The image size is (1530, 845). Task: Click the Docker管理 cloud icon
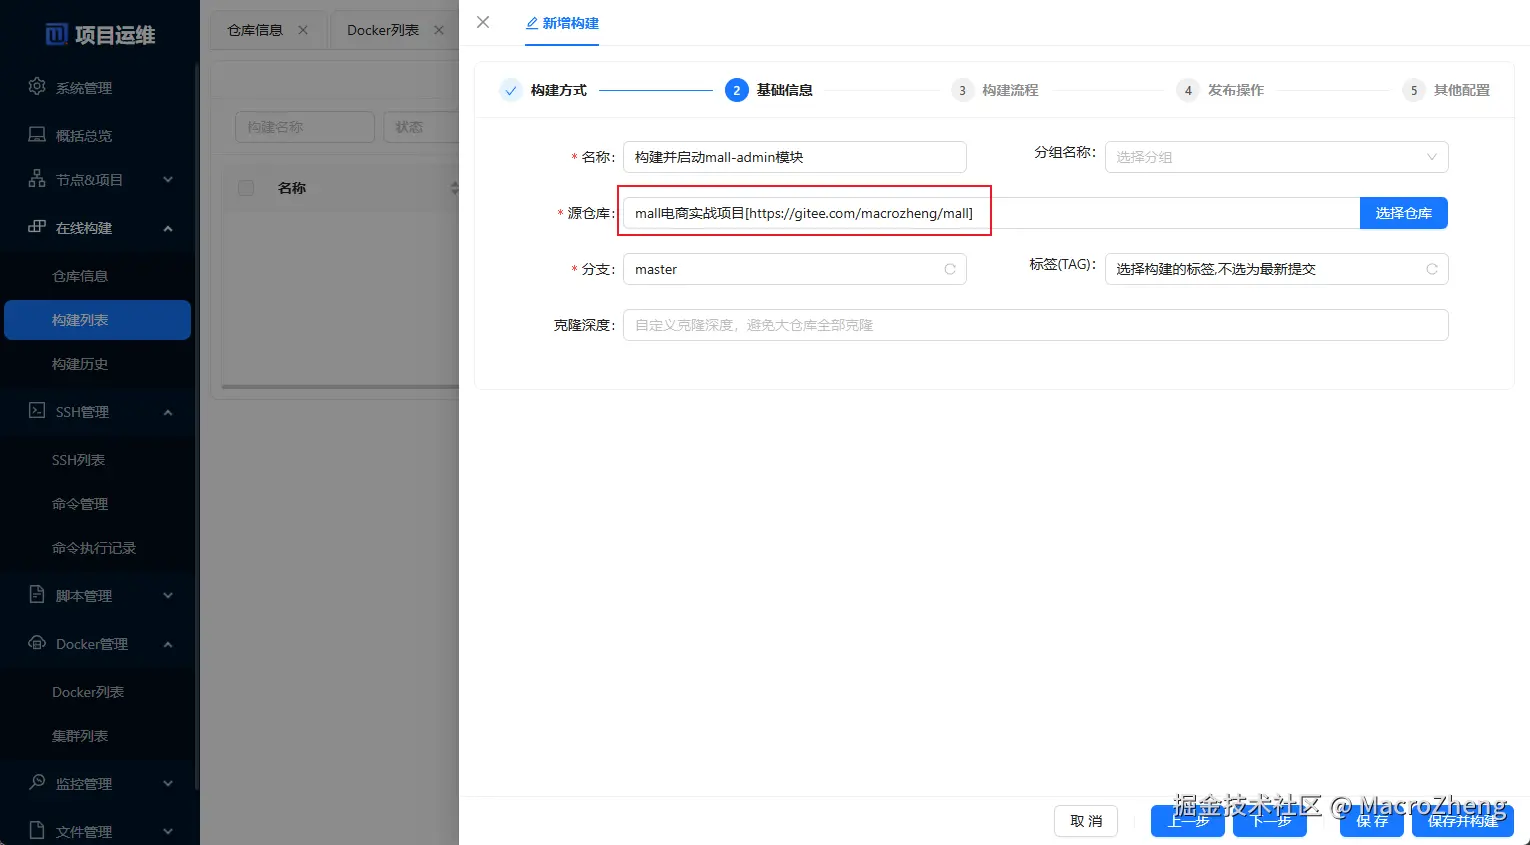(x=37, y=643)
